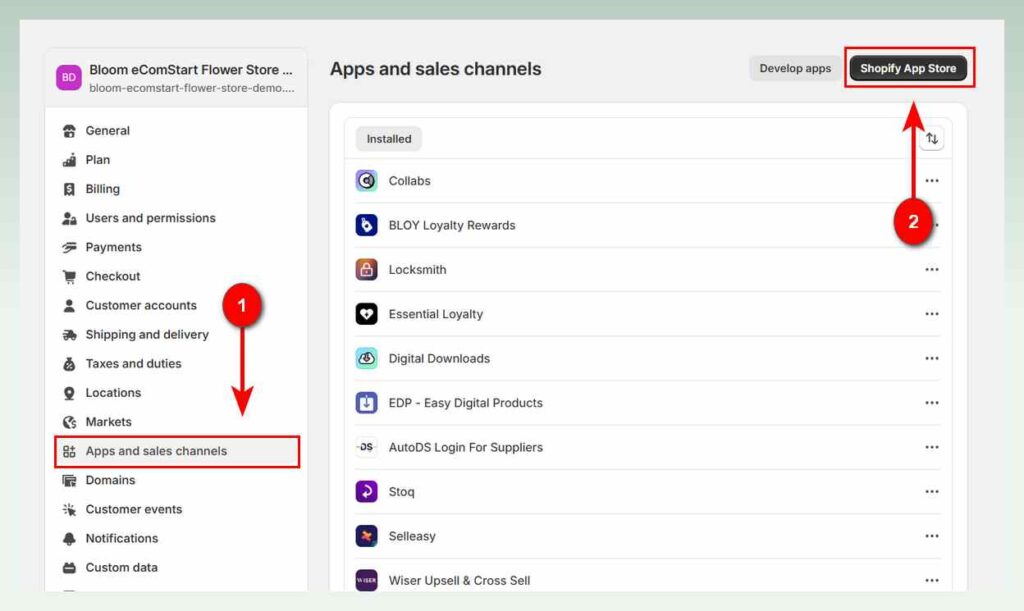Click the Checkout cart icon
The width and height of the screenshot is (1024, 611).
coord(69,277)
